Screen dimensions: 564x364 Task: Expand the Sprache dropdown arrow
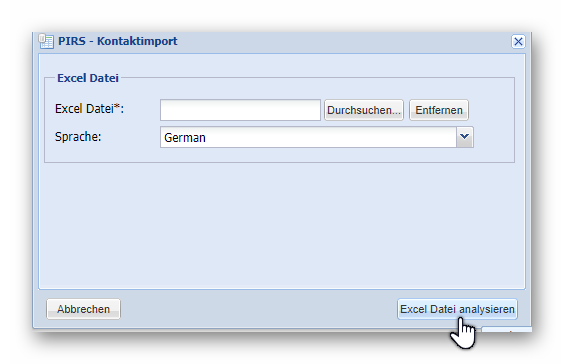tap(465, 137)
